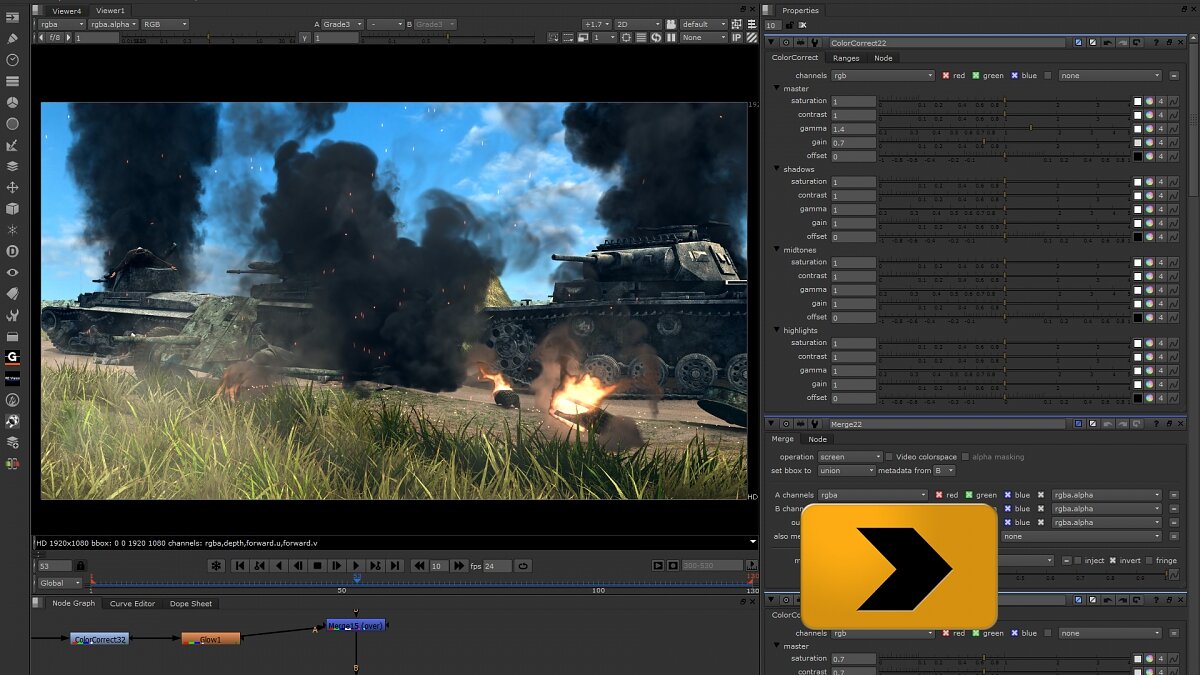Open the ColorCorrect22 wrench settings icon
Viewport: 1200px width, 675px height.
tap(815, 43)
